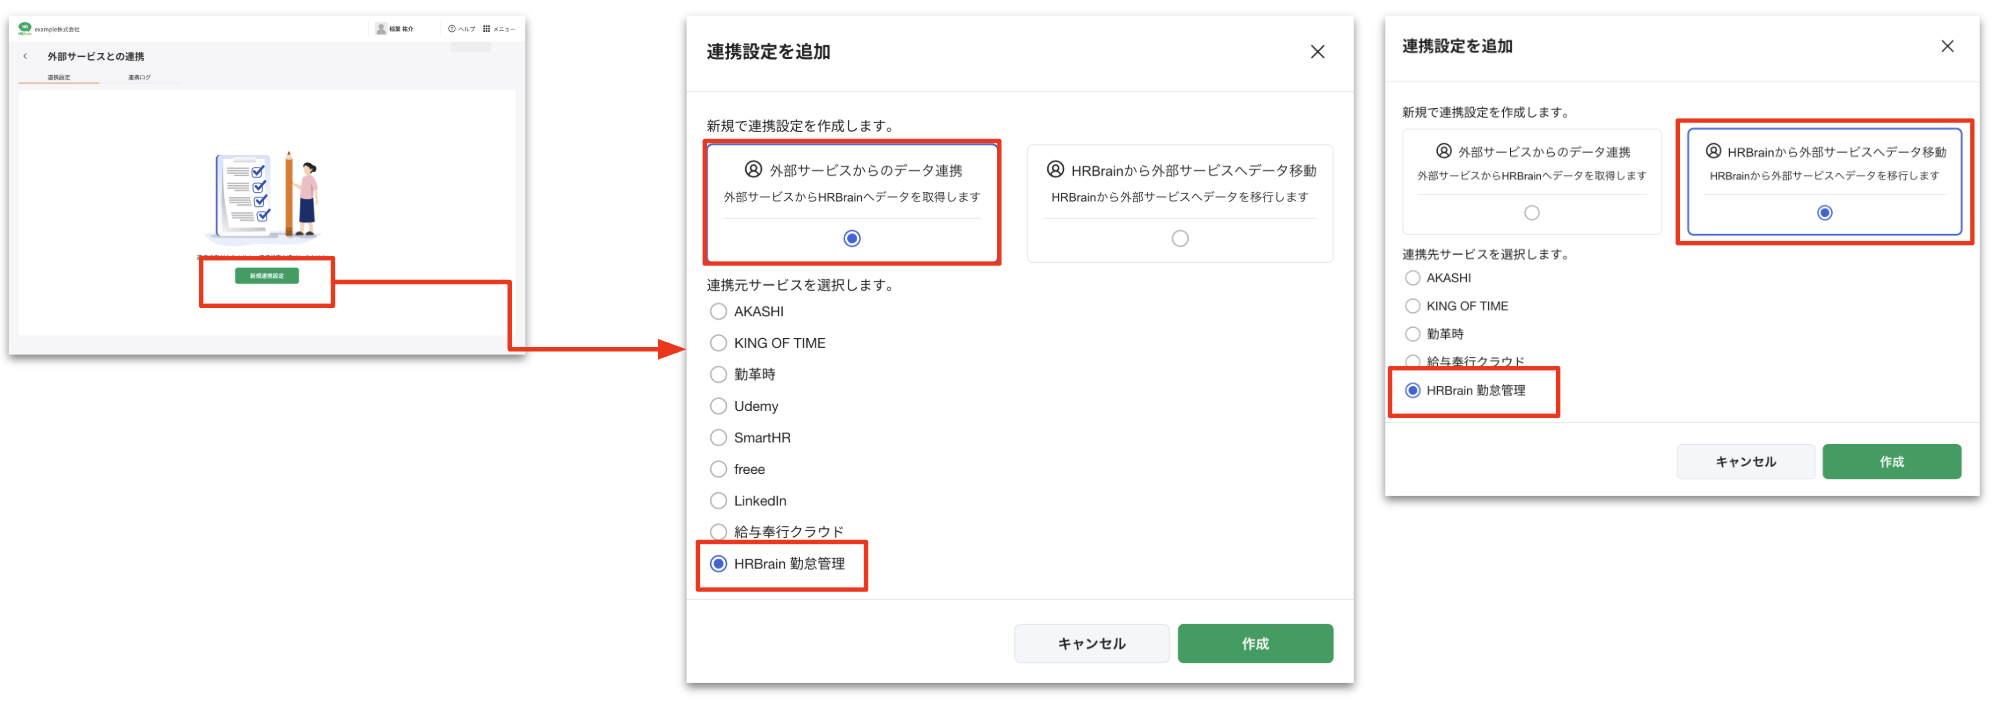The width and height of the screenshot is (1998, 708).
Task: Click キャンセル in the 連携先サービス dialog
Action: tap(1745, 462)
